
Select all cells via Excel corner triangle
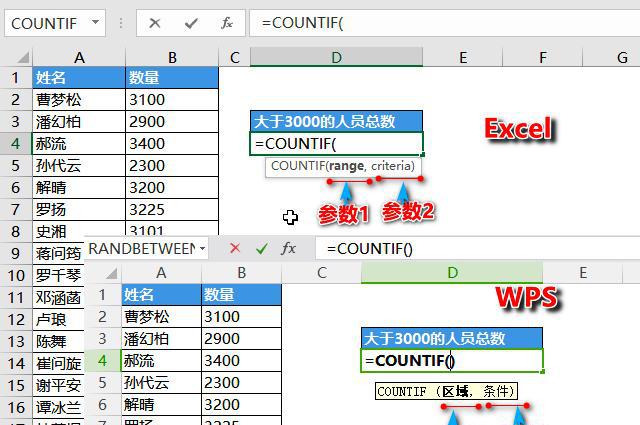tap(23, 57)
